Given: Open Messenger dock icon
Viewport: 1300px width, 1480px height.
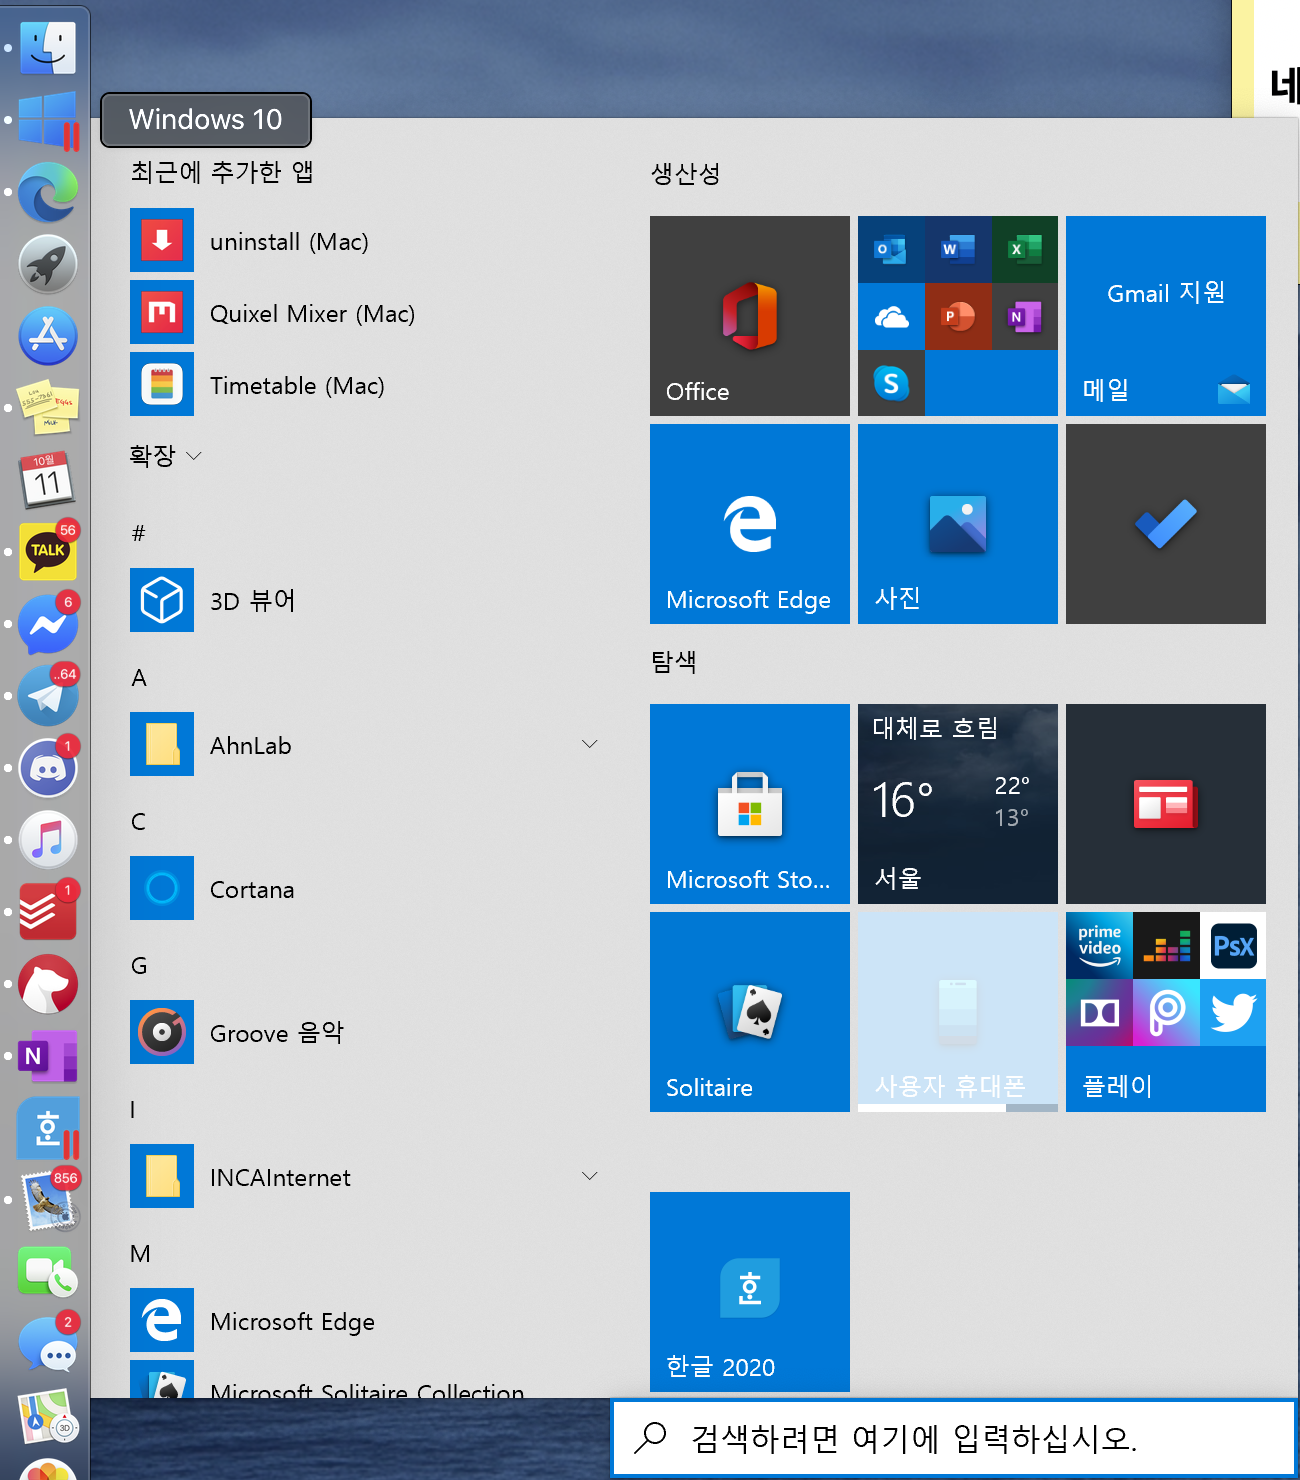Looking at the screenshot, I should 47,624.
